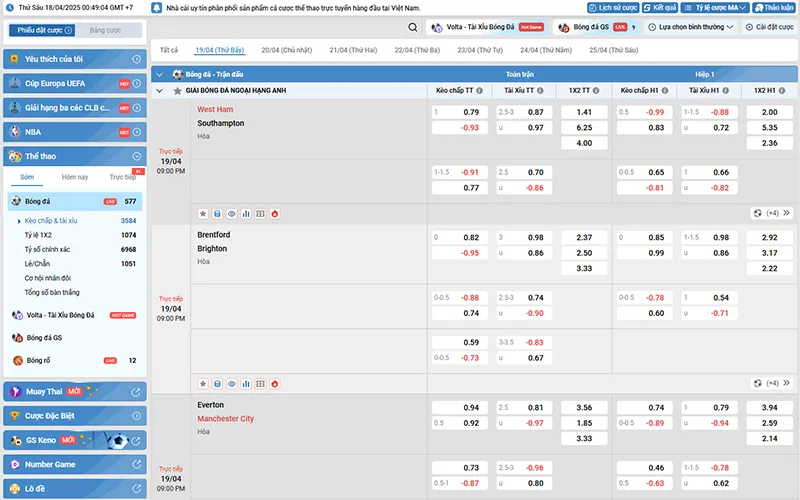This screenshot has width=800, height=500.
Task: Favorite the West Ham match with star icon
Action: pos(203,214)
